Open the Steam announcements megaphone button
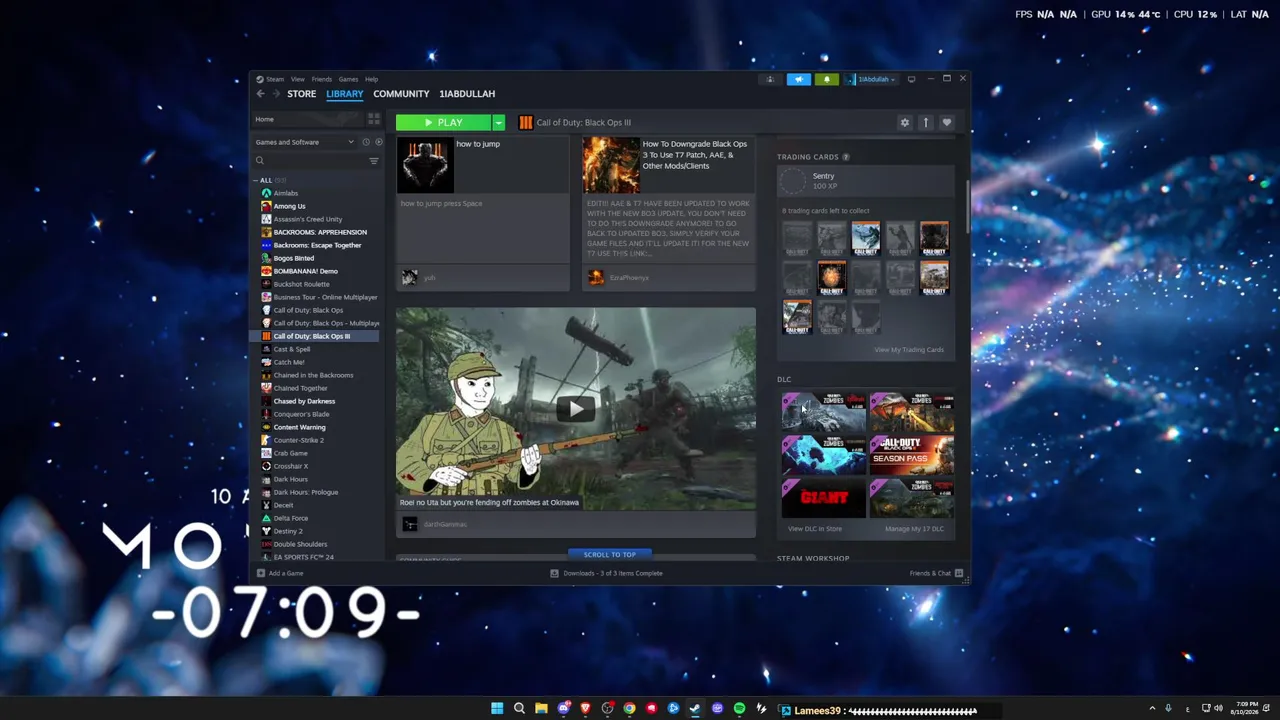This screenshot has height=720, width=1280. 798,79
